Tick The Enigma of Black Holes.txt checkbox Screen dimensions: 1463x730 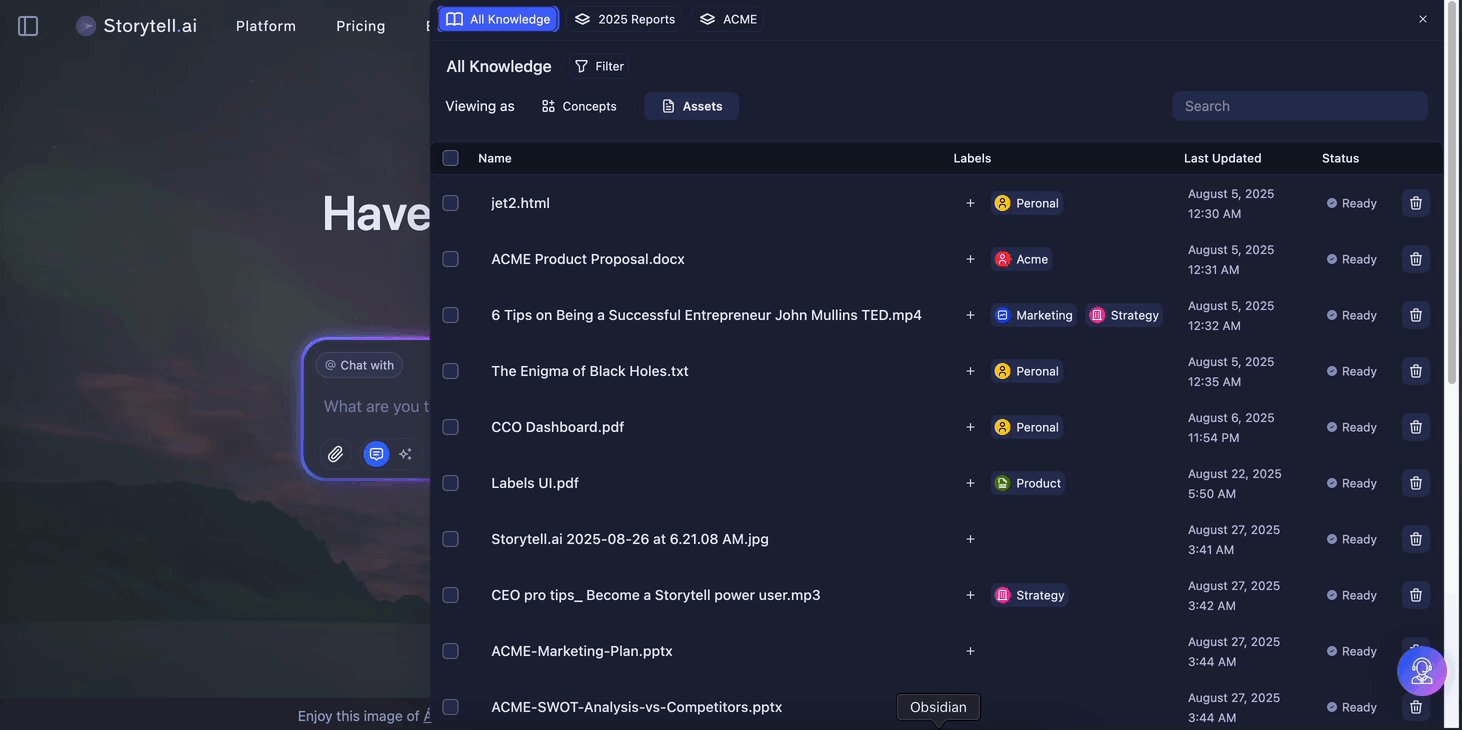[x=451, y=371]
